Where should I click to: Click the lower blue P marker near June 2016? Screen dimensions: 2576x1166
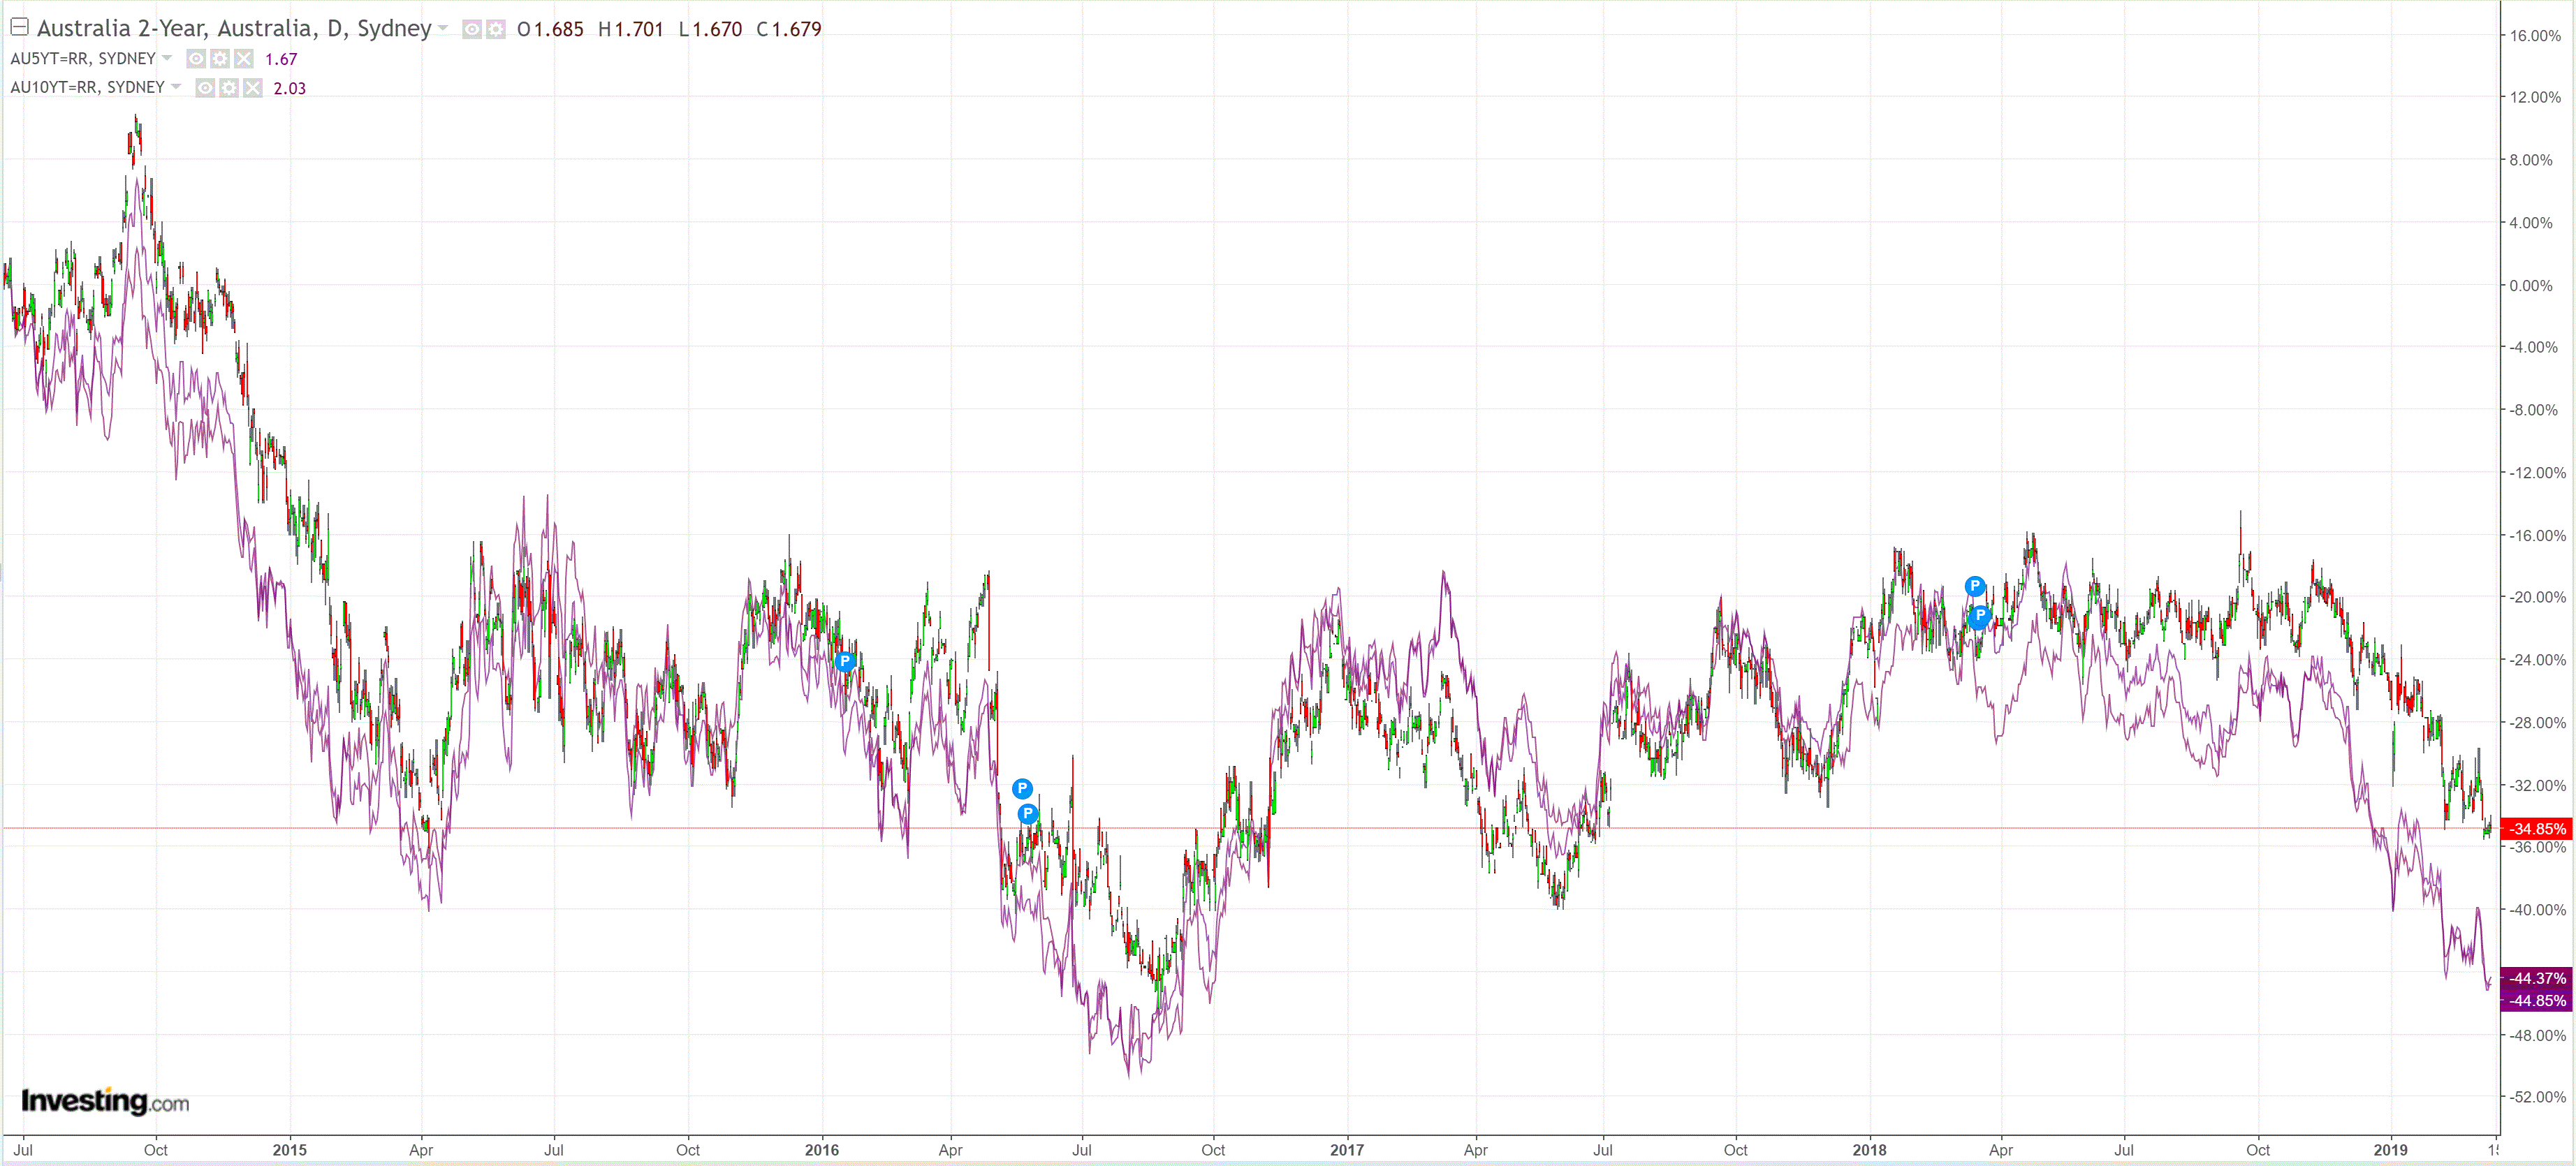1028,814
